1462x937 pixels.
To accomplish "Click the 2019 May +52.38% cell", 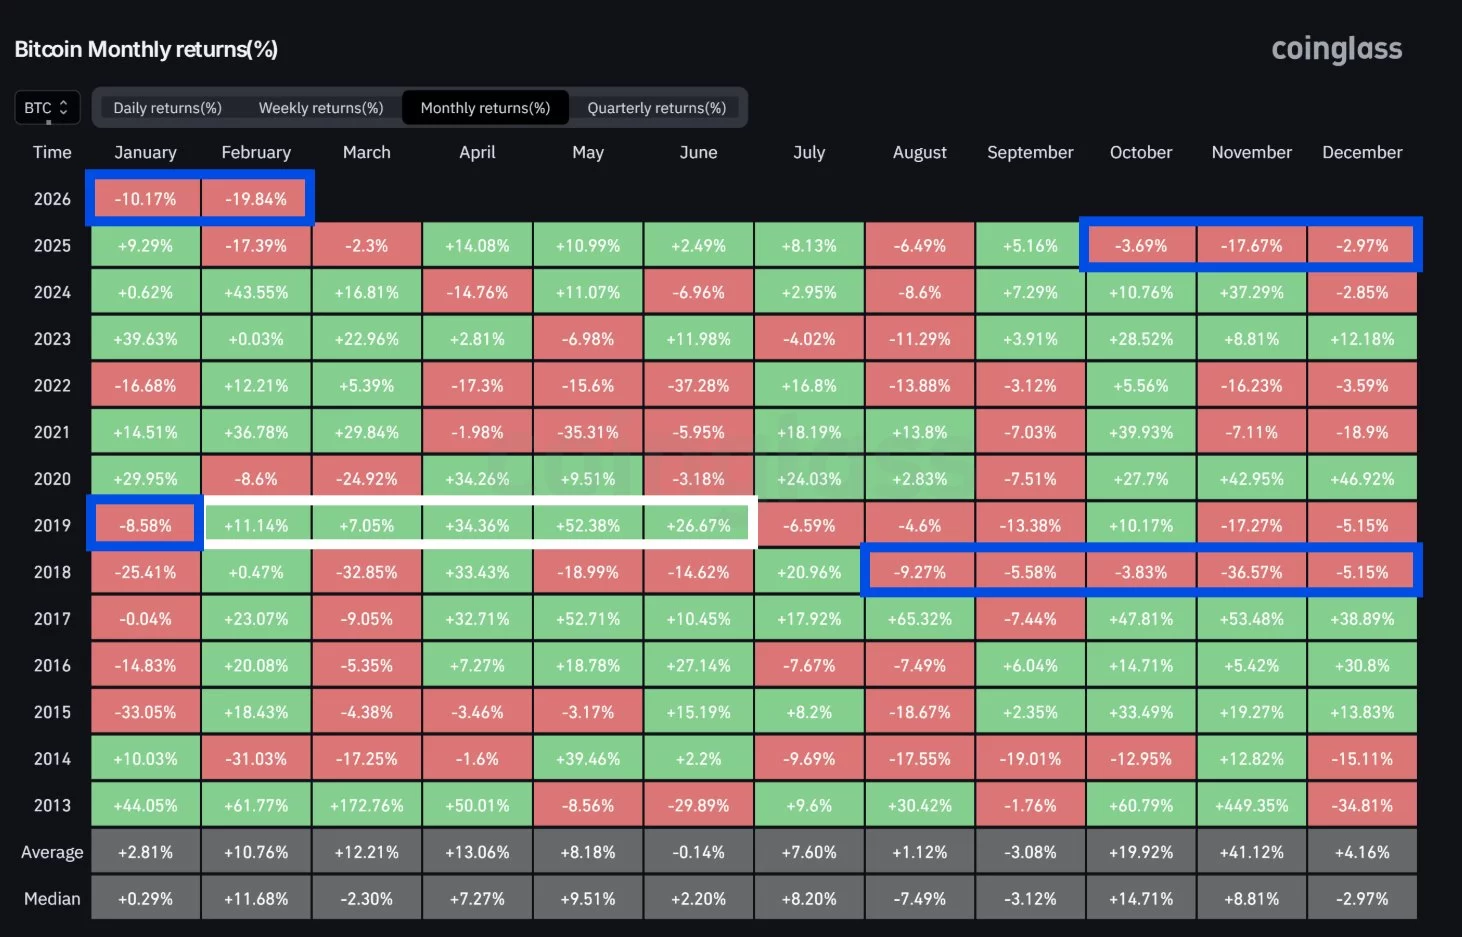I will pos(588,526).
